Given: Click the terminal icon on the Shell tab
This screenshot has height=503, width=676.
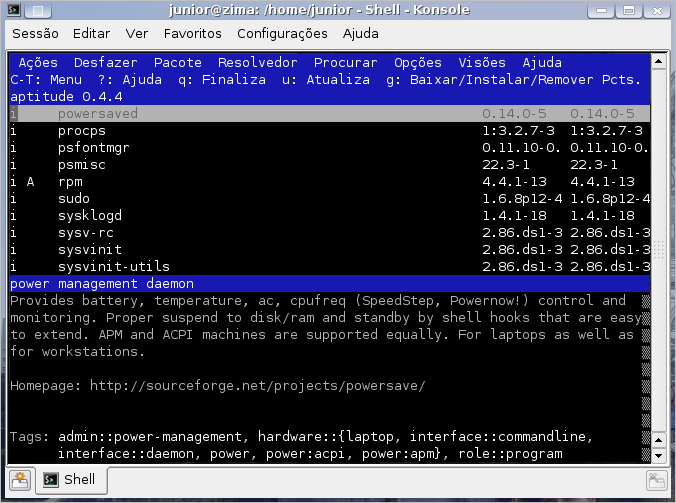Looking at the screenshot, I should coord(51,479).
